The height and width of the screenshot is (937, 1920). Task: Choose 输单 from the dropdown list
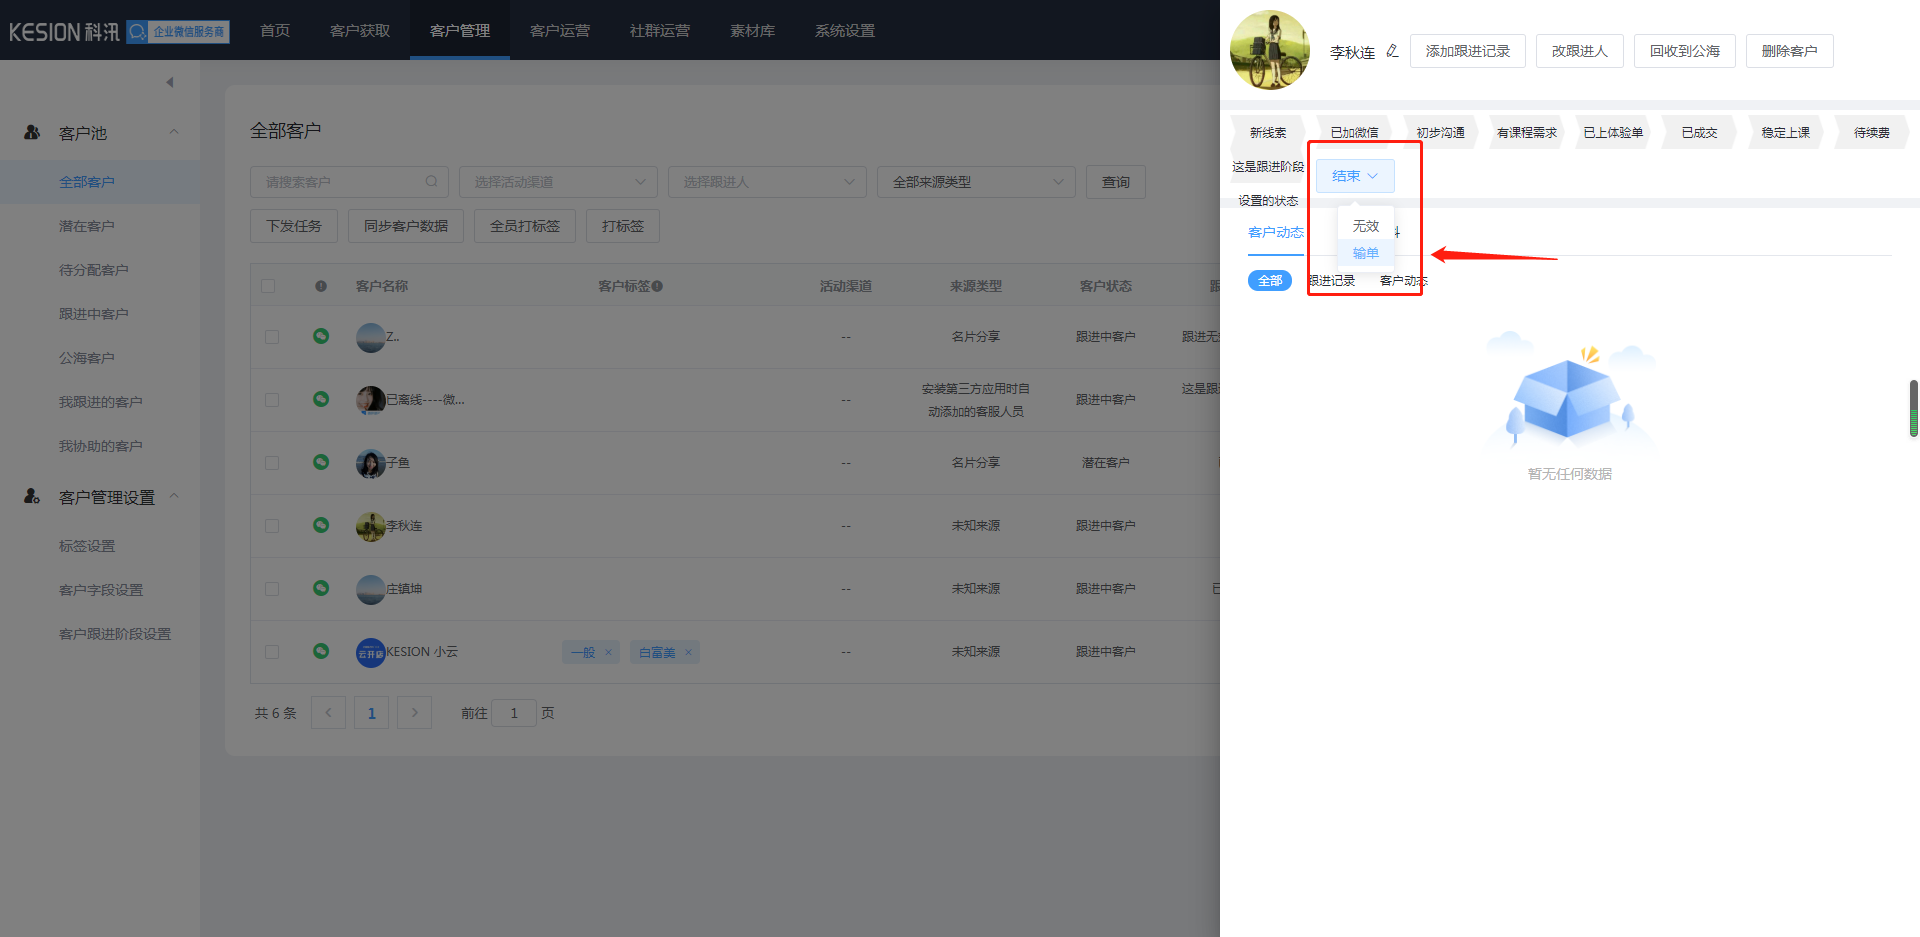click(x=1365, y=253)
